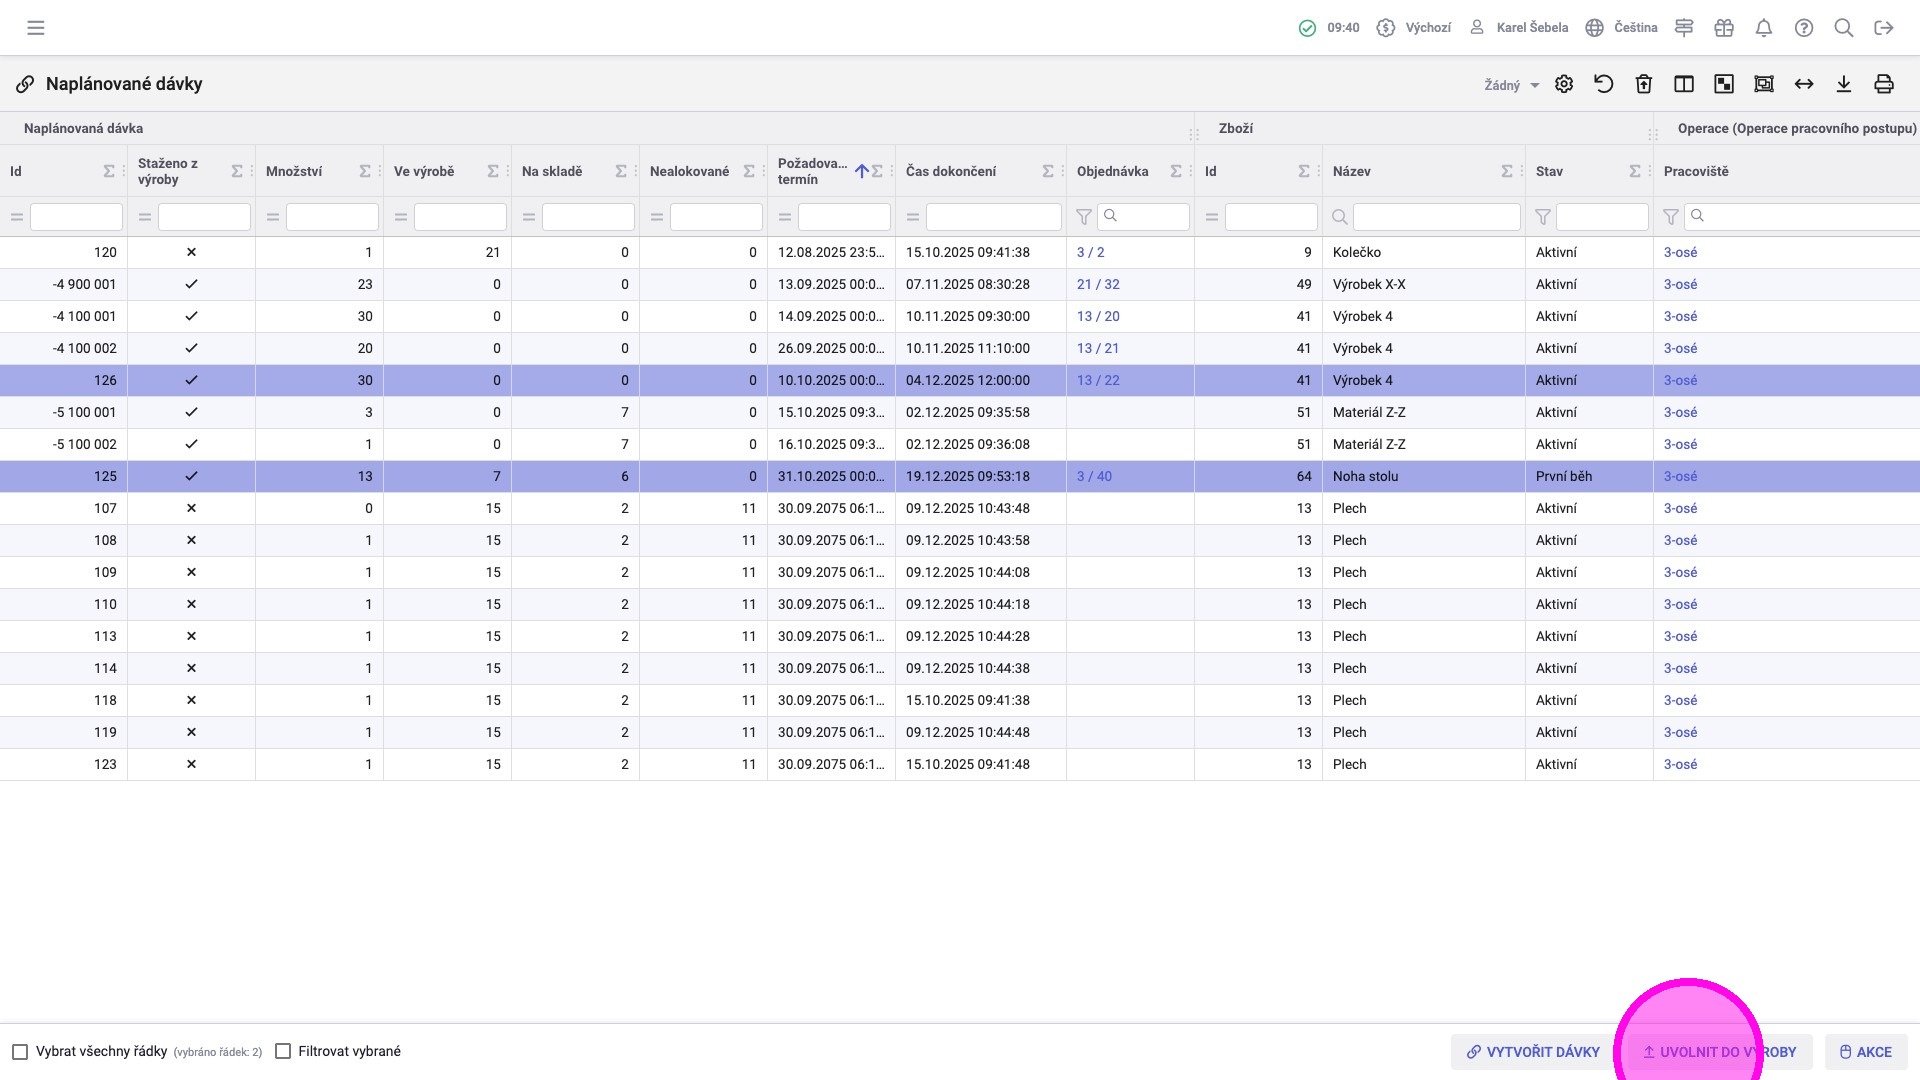This screenshot has width=1920, height=1080.
Task: Open order link 21 / 32
Action: tap(1098, 285)
